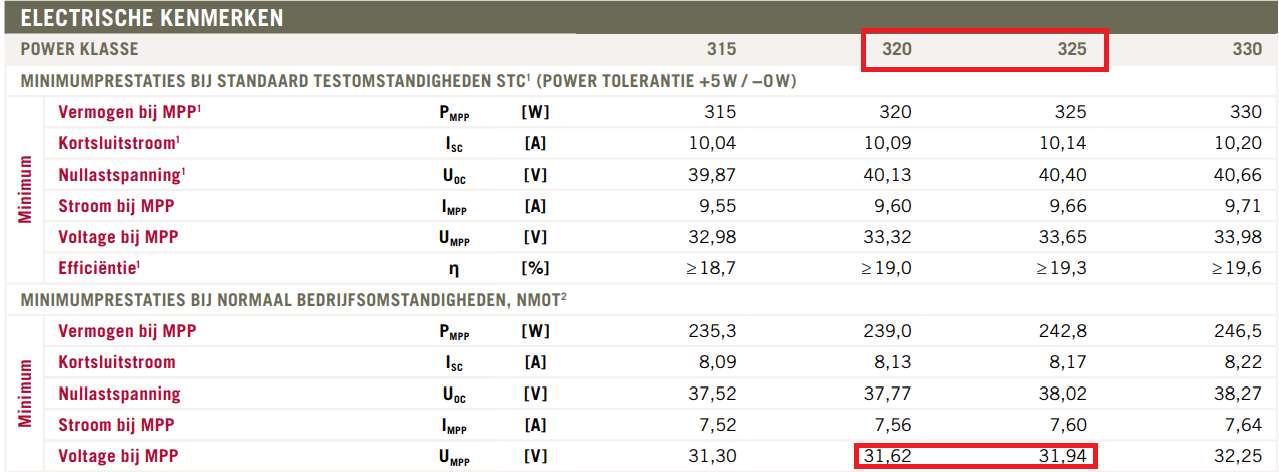
Task: Pick the Stroom bij MPP value 9,71
Action: tap(1244, 206)
